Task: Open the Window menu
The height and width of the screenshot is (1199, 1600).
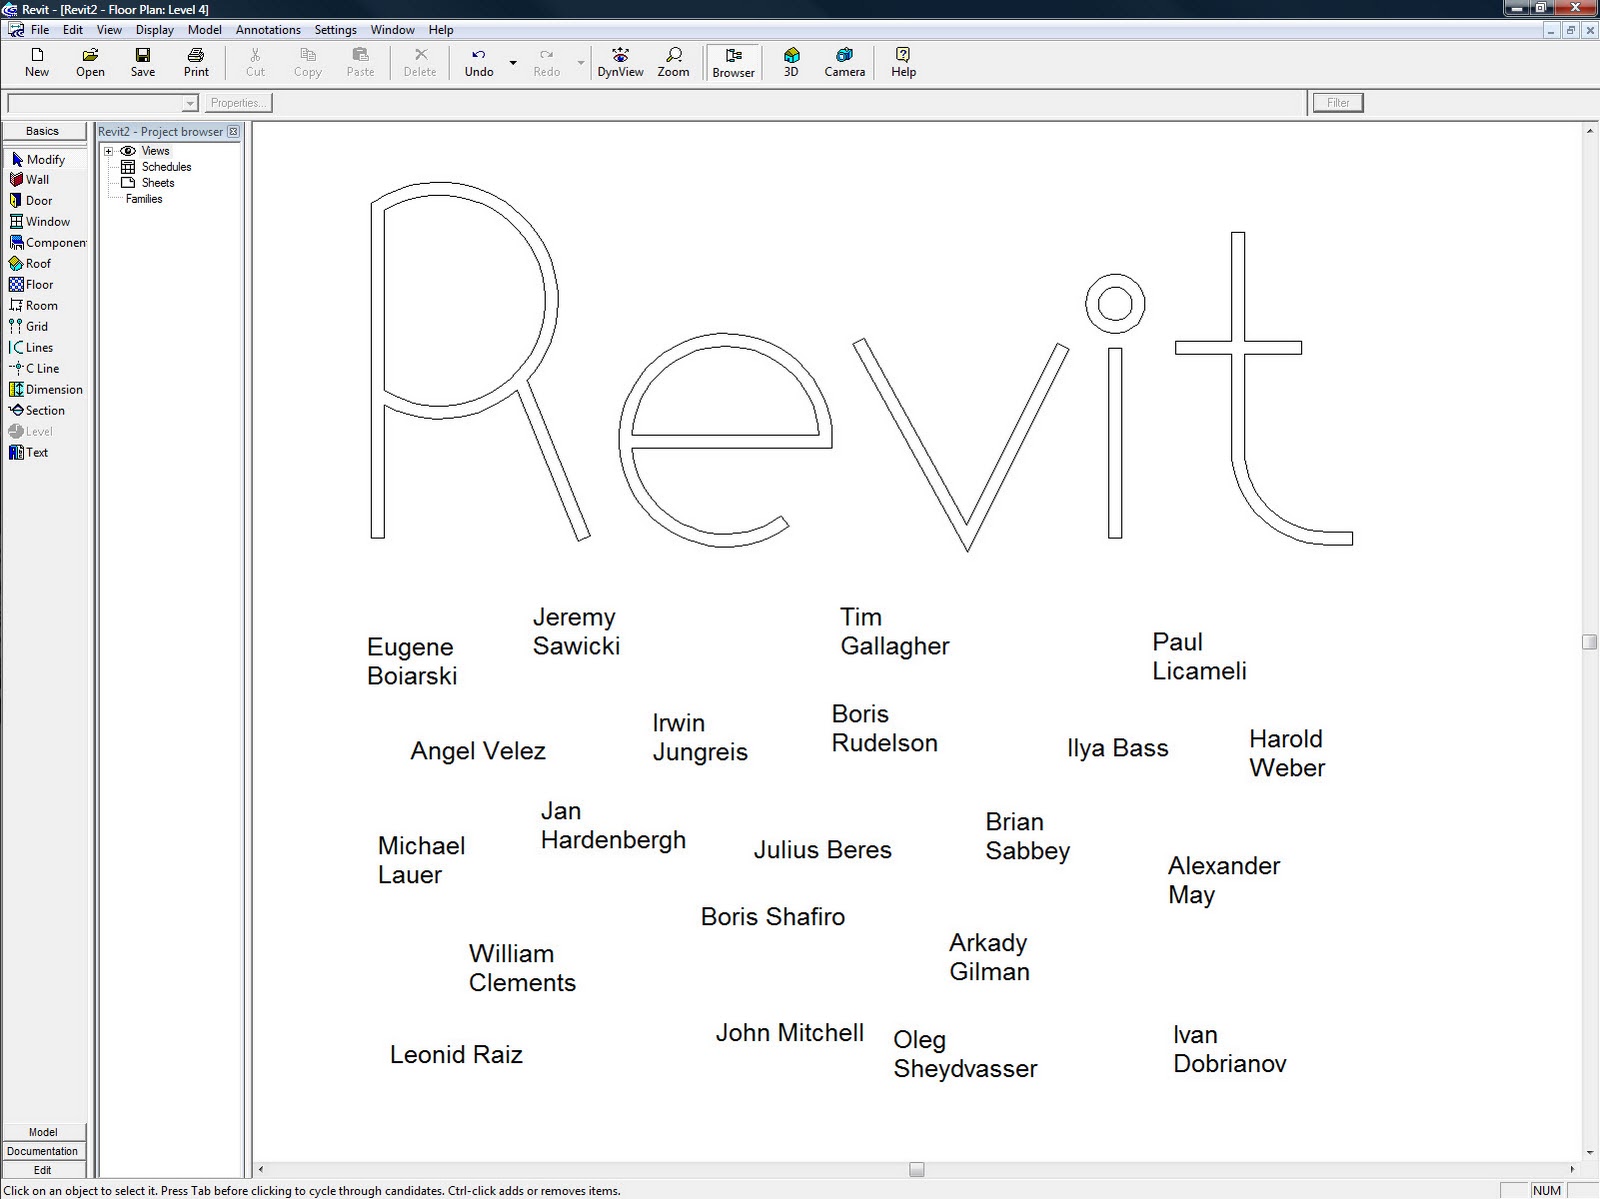Action: [393, 30]
